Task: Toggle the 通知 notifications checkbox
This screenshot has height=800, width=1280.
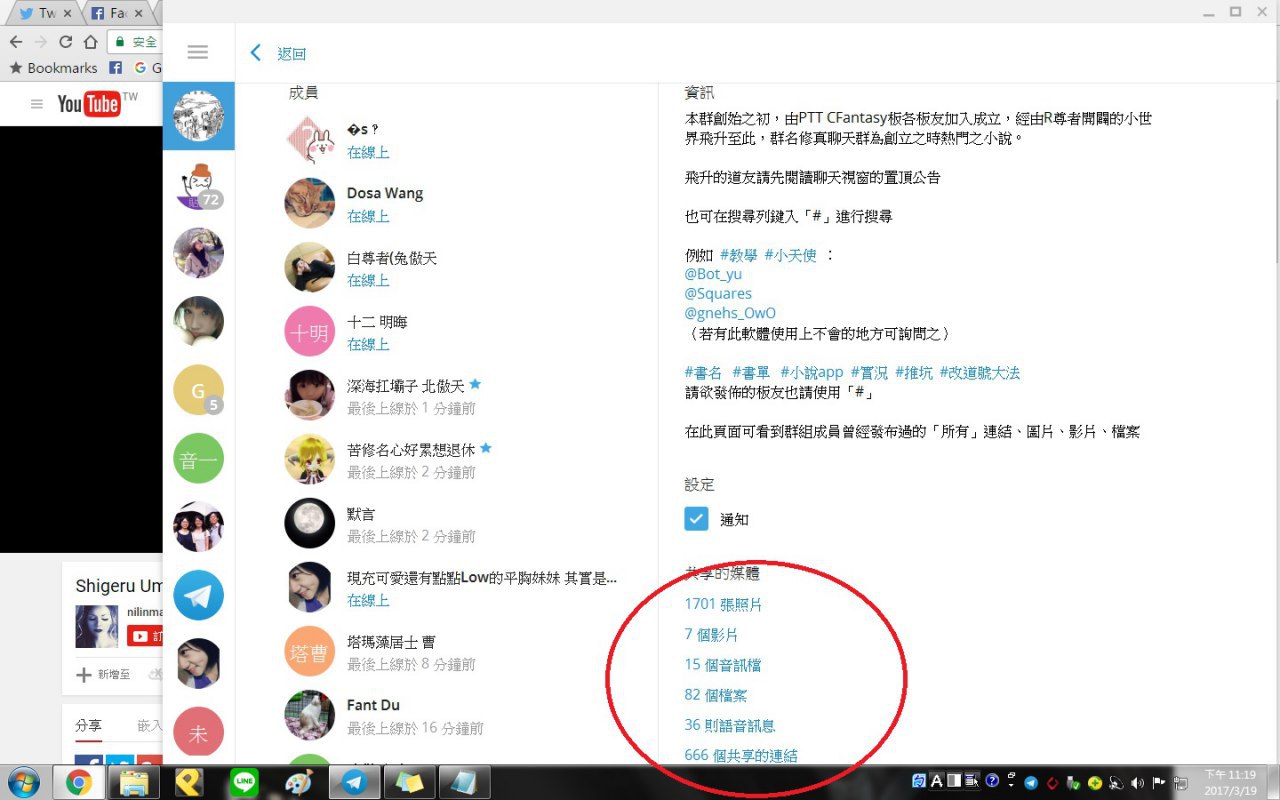Action: [697, 519]
